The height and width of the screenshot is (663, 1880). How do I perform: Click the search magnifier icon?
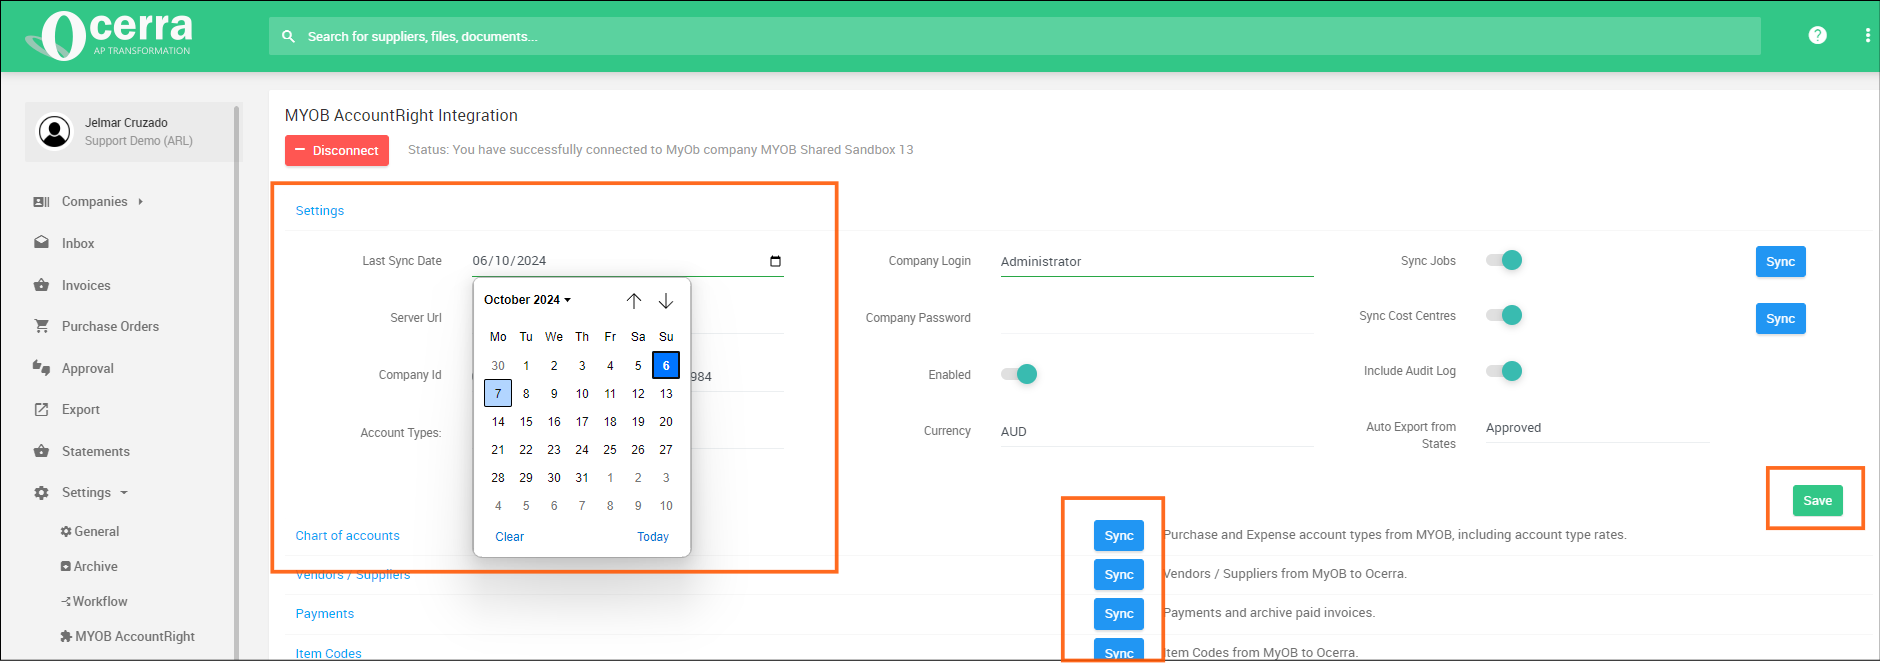[x=288, y=36]
